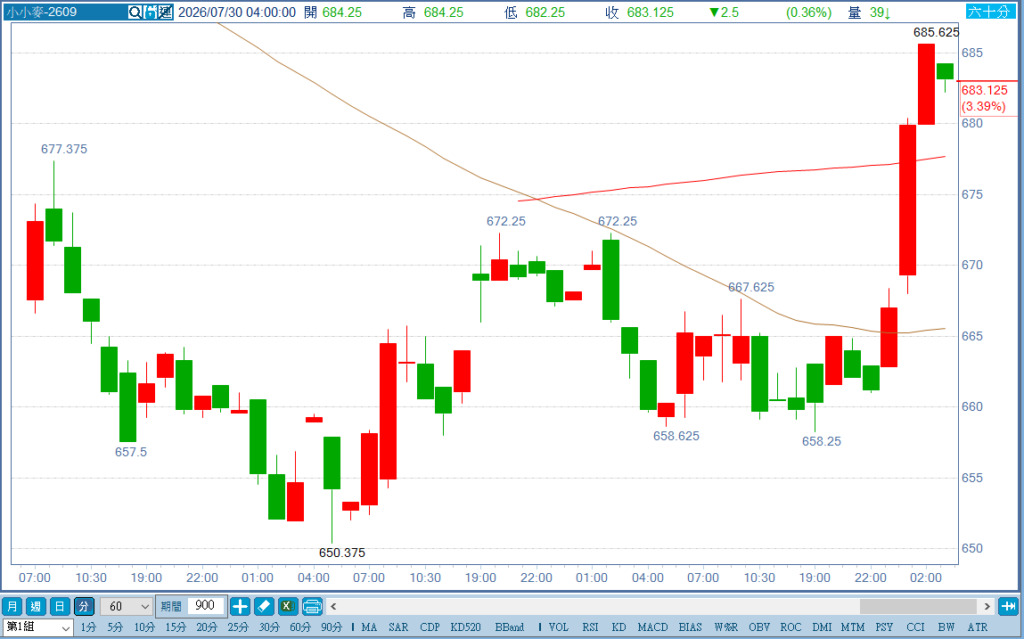Toggle the KD indicator

coord(618,627)
